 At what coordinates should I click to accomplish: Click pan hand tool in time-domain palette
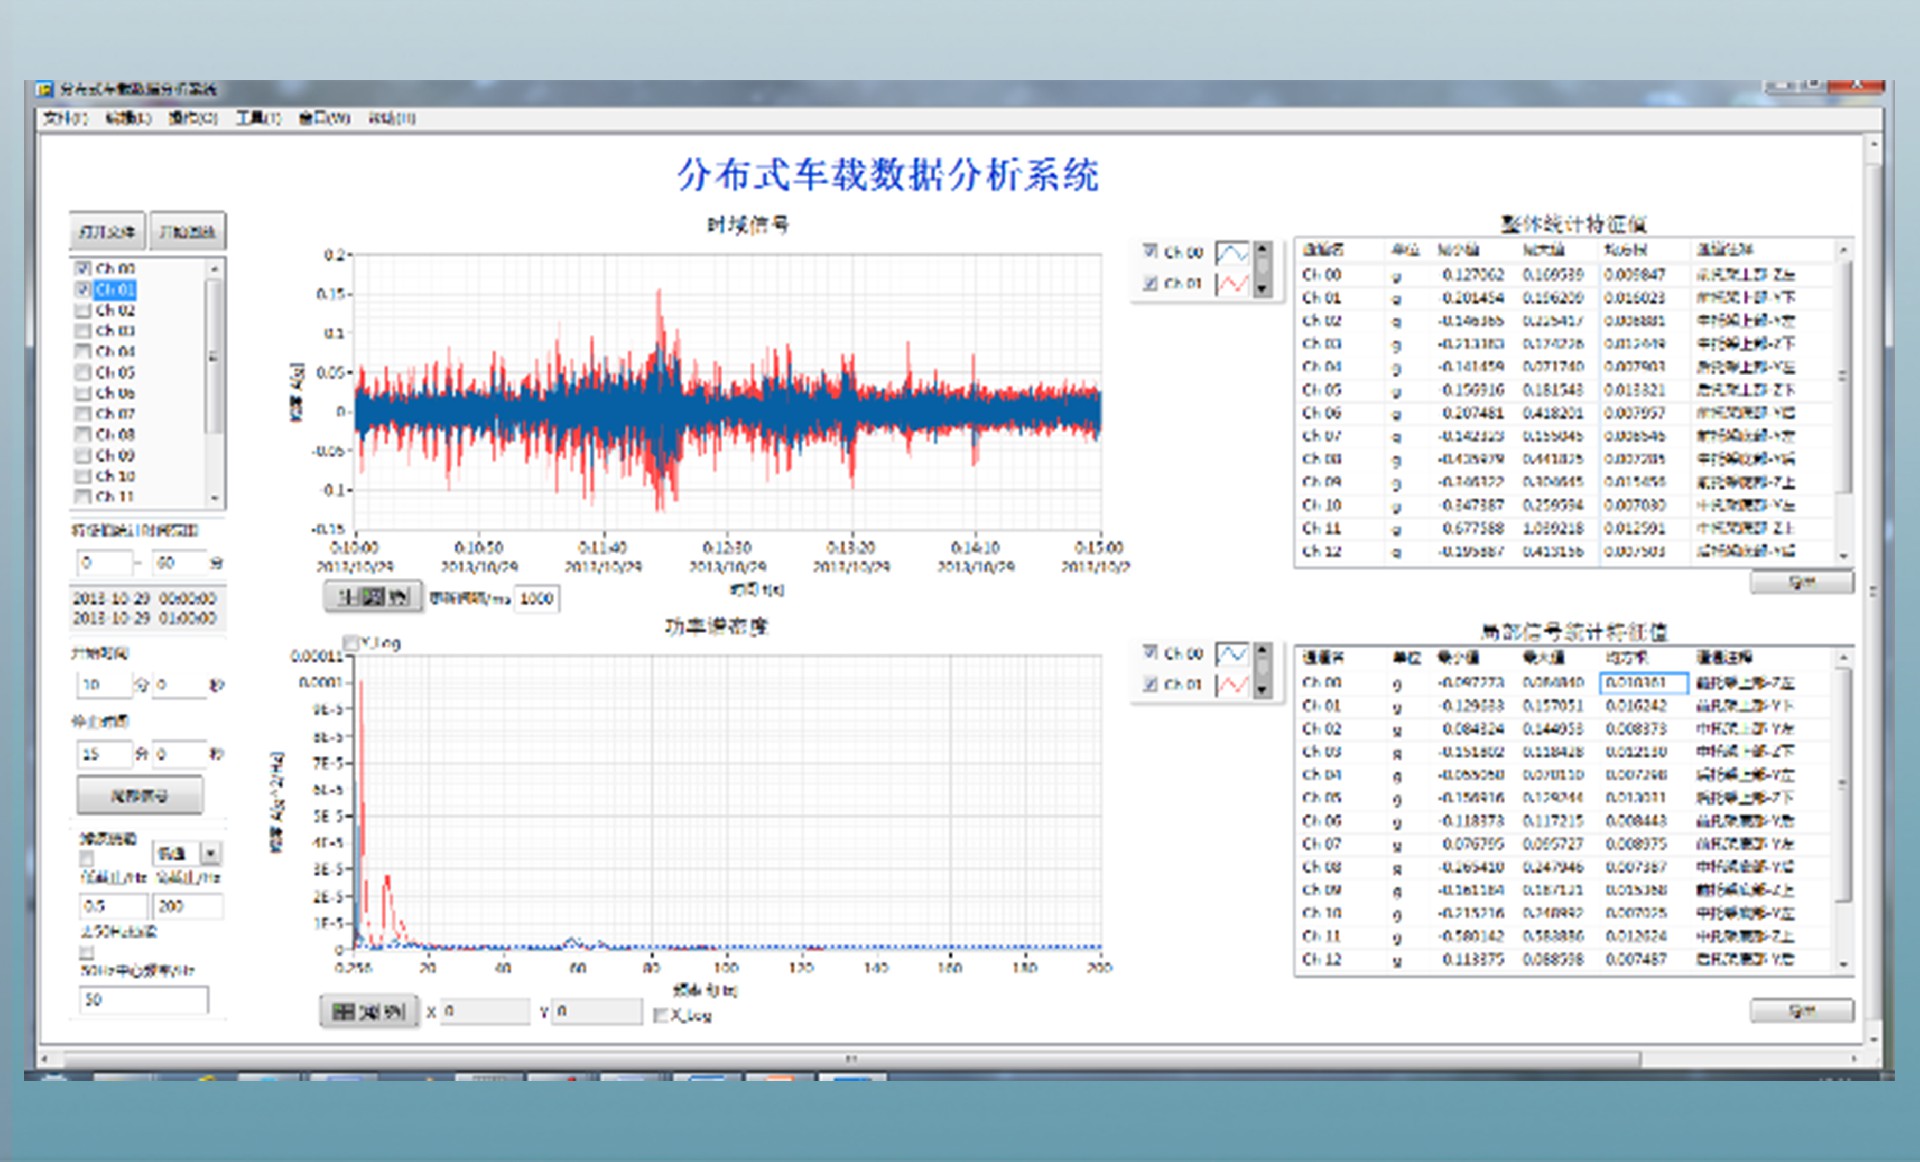click(398, 597)
